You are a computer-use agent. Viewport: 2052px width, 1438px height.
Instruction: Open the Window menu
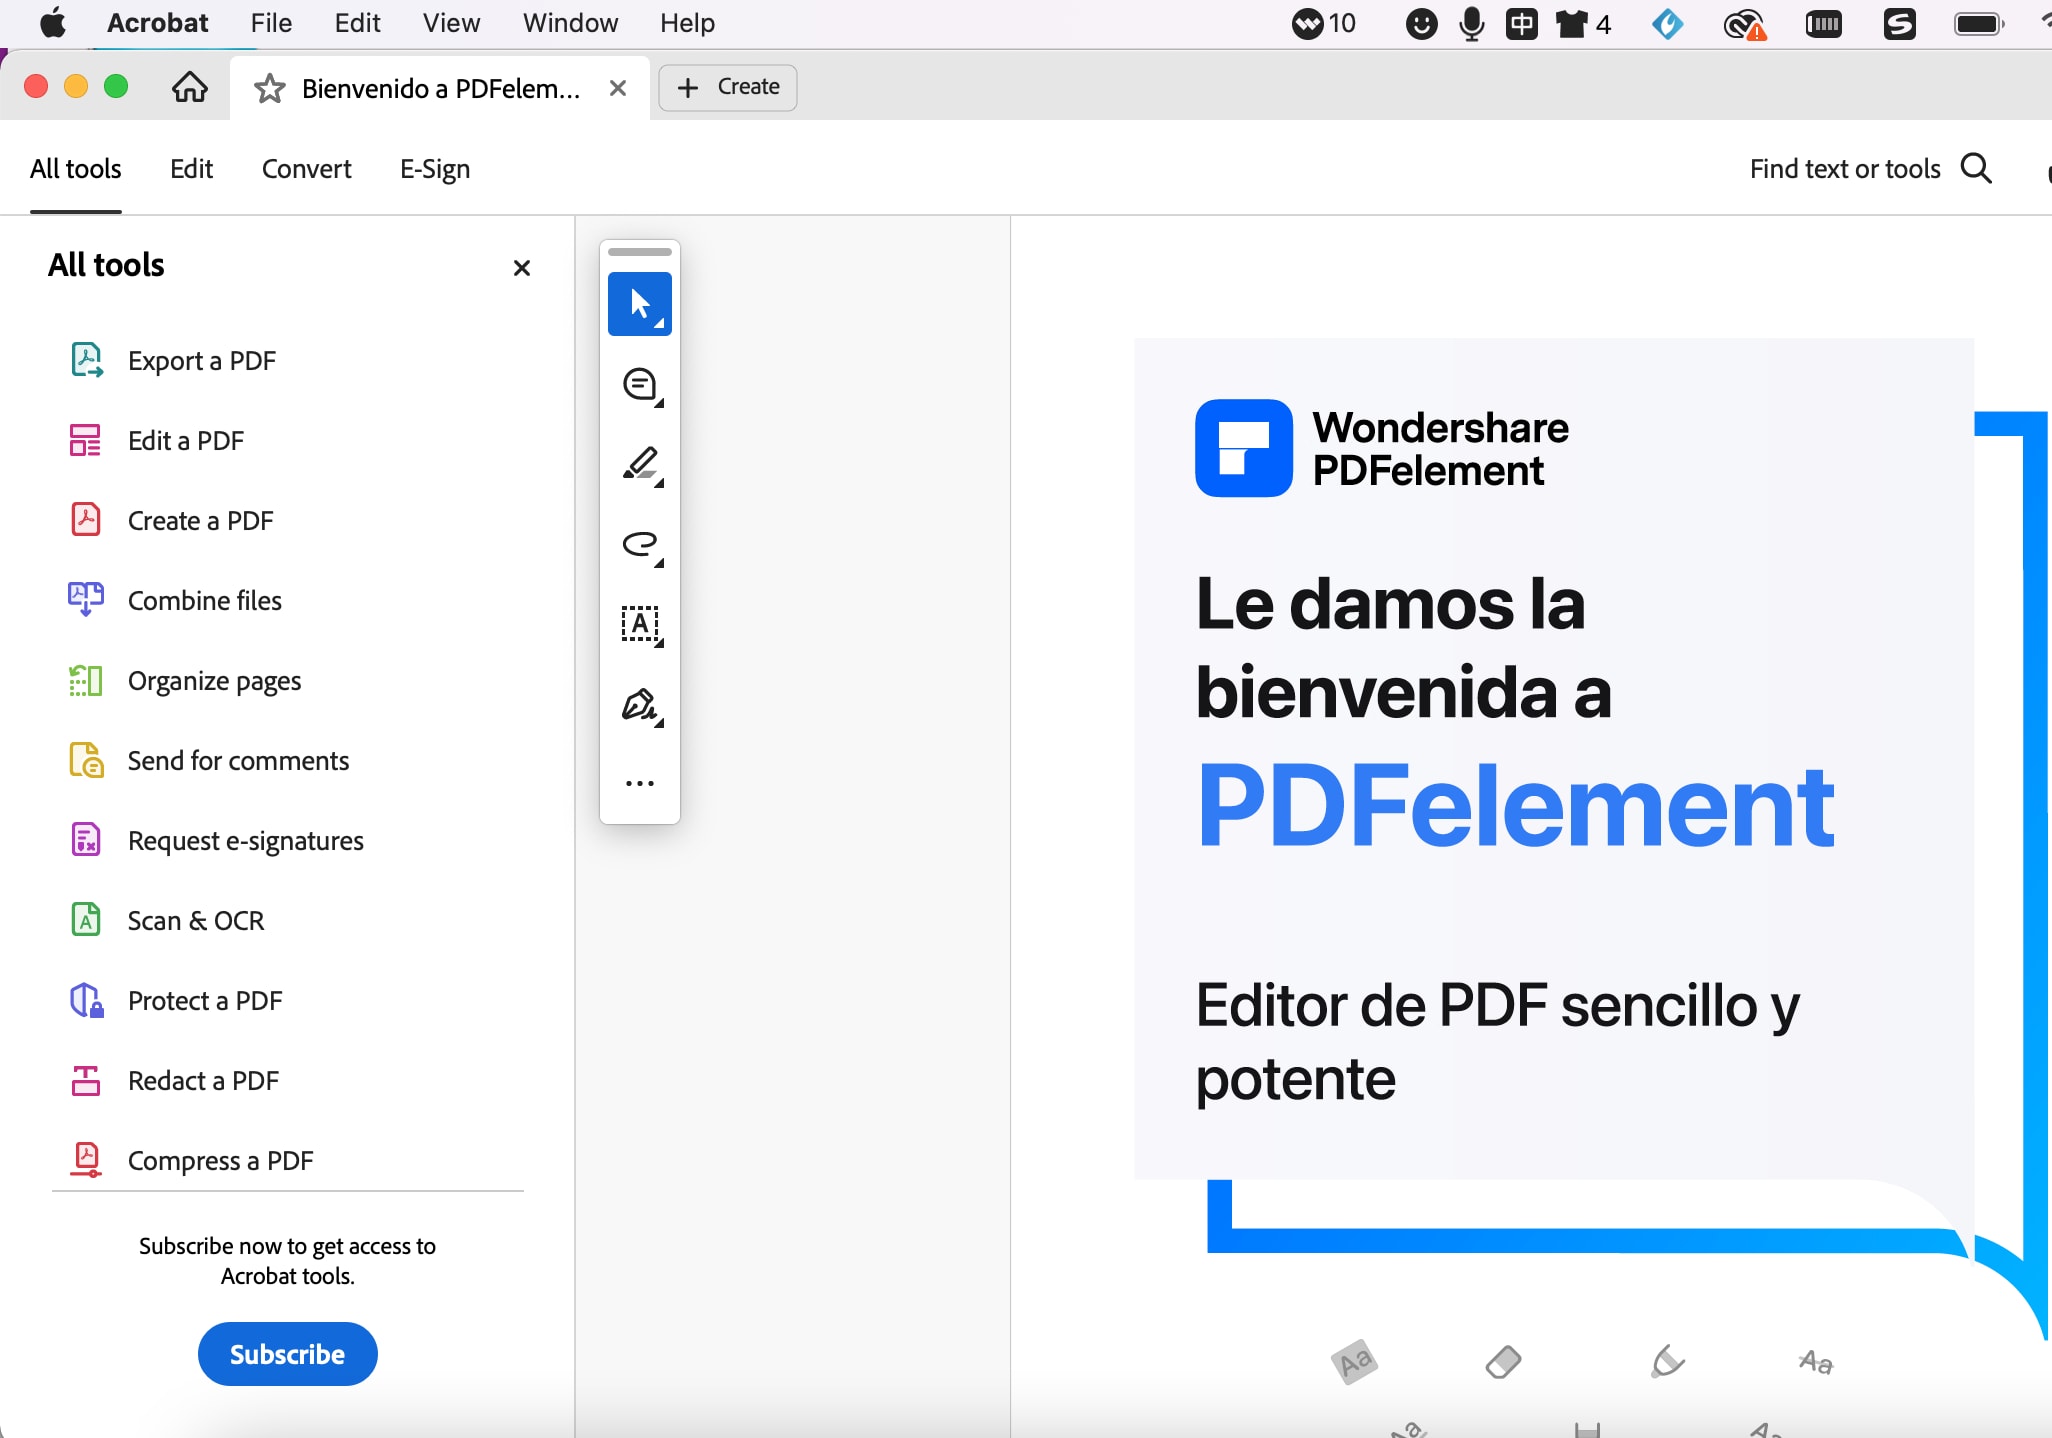[x=570, y=23]
